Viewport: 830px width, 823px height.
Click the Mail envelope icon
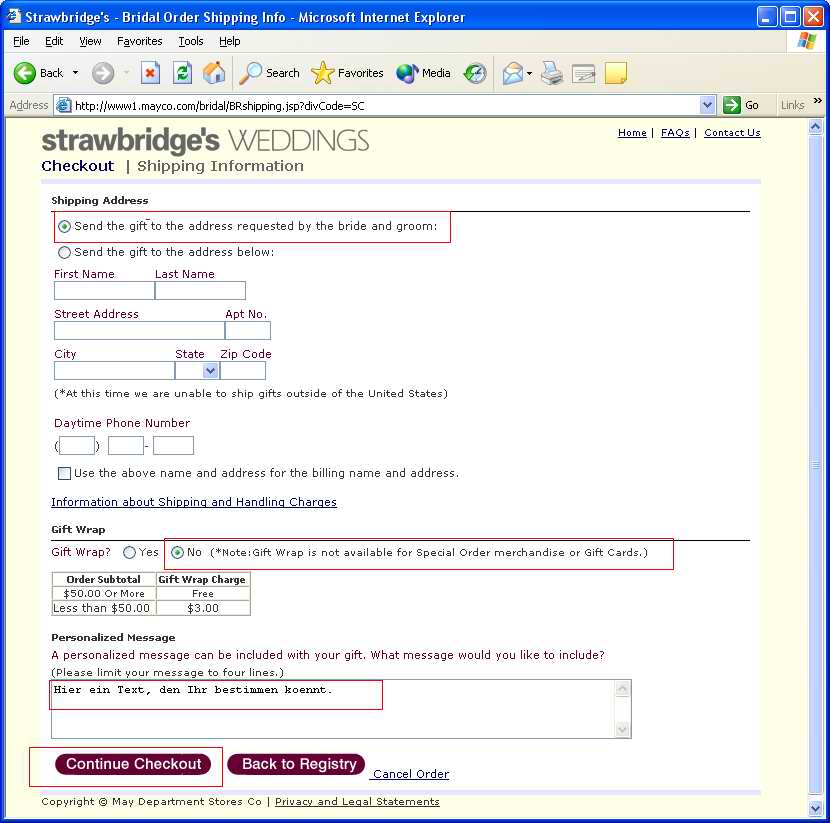[512, 73]
